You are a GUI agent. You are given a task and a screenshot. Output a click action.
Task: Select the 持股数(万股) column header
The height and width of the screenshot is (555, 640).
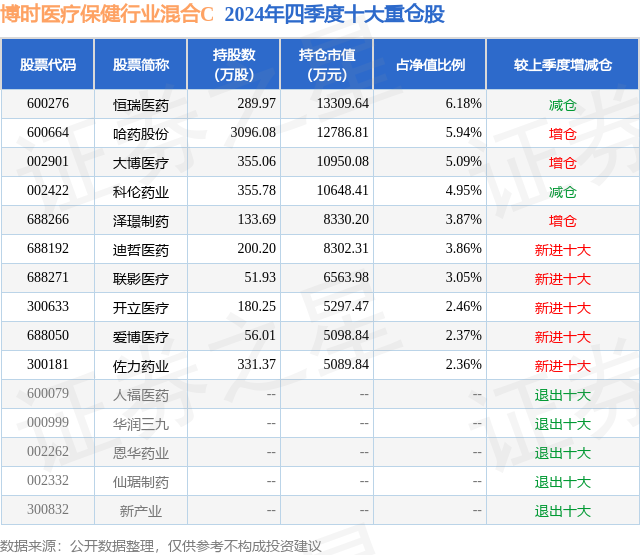[234, 64]
